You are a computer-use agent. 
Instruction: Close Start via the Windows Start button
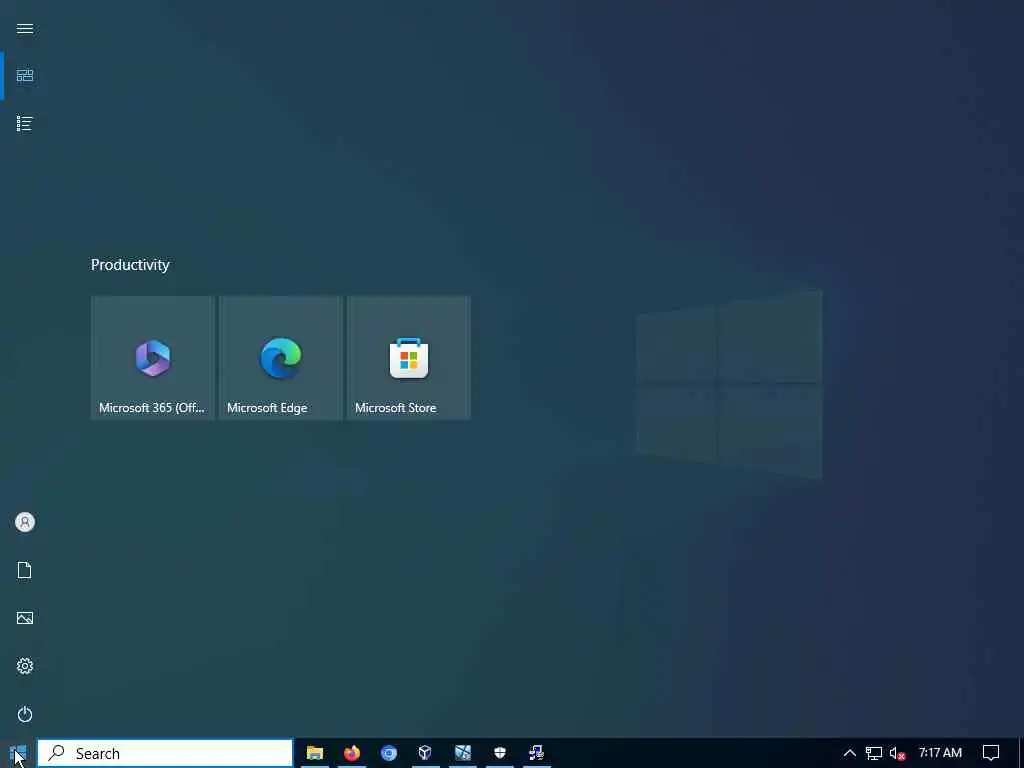coord(18,753)
